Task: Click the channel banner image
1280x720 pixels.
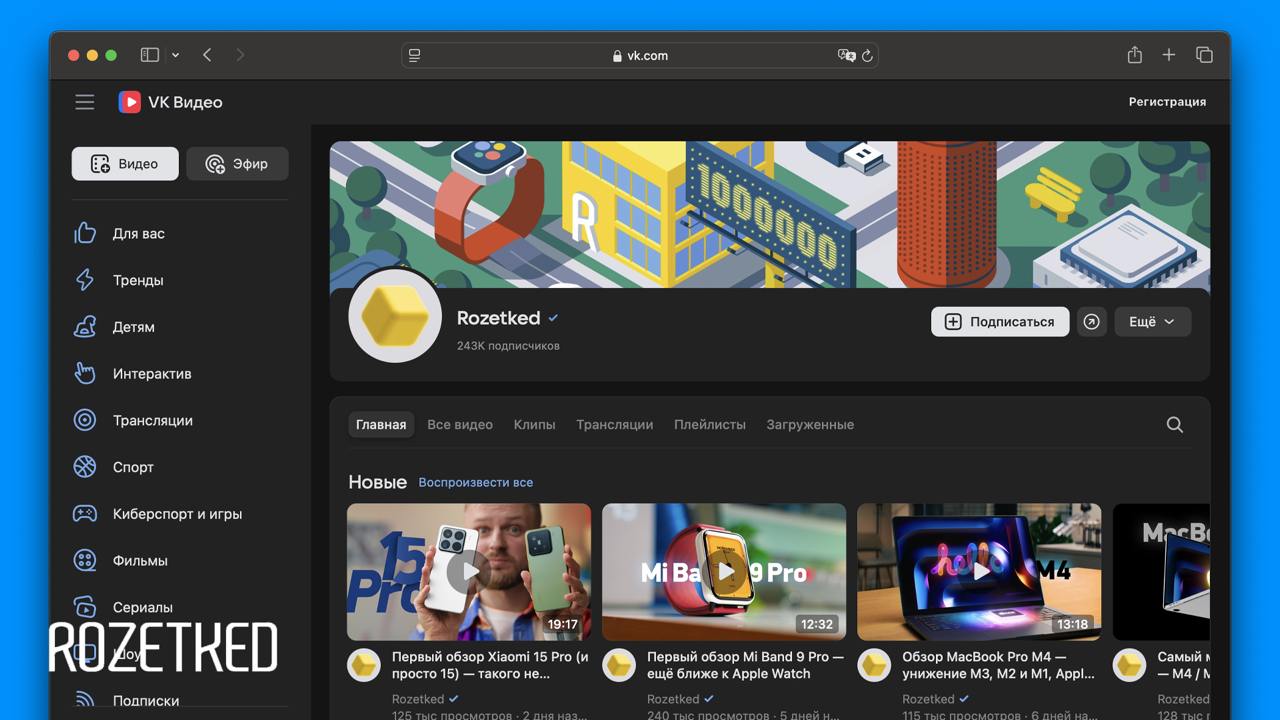Action: 770,214
